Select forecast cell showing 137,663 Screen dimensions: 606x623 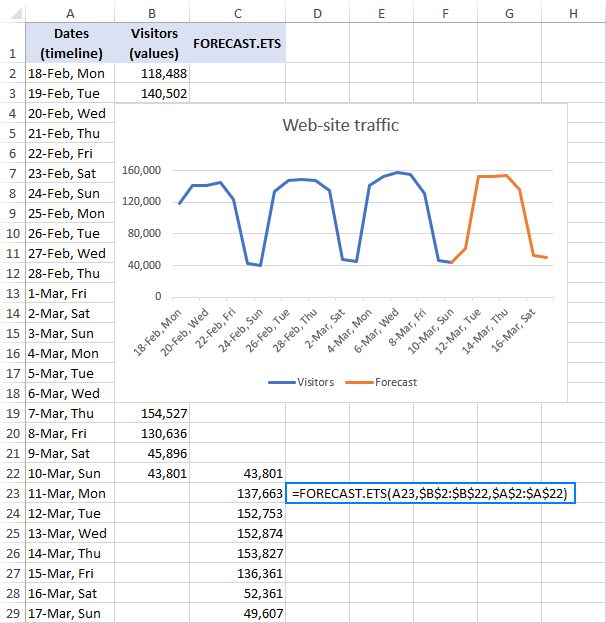point(238,493)
